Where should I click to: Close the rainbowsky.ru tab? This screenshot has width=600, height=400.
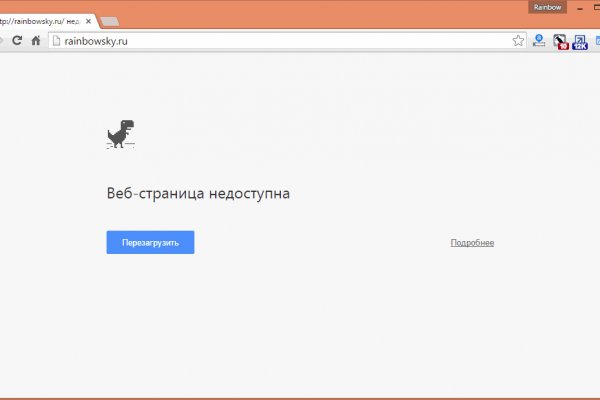[x=88, y=20]
